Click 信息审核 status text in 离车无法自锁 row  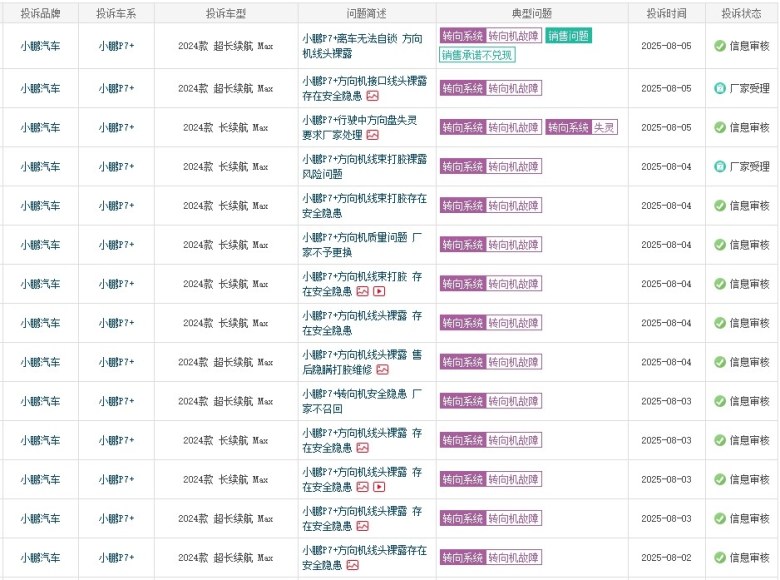(x=750, y=46)
